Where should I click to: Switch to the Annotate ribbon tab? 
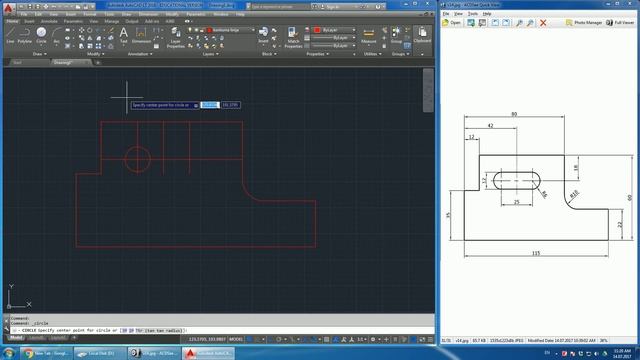pos(49,21)
